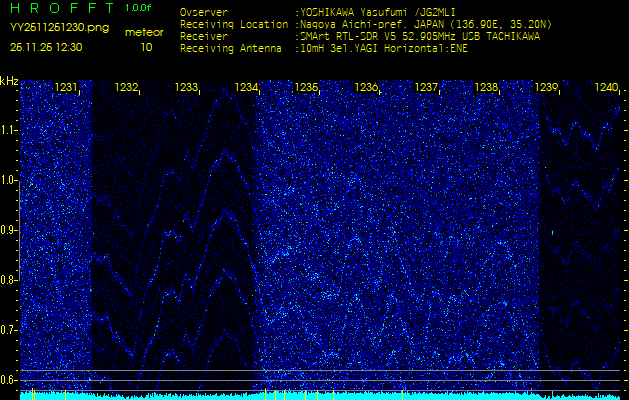Click the 1235 time tick label

click(x=306, y=88)
